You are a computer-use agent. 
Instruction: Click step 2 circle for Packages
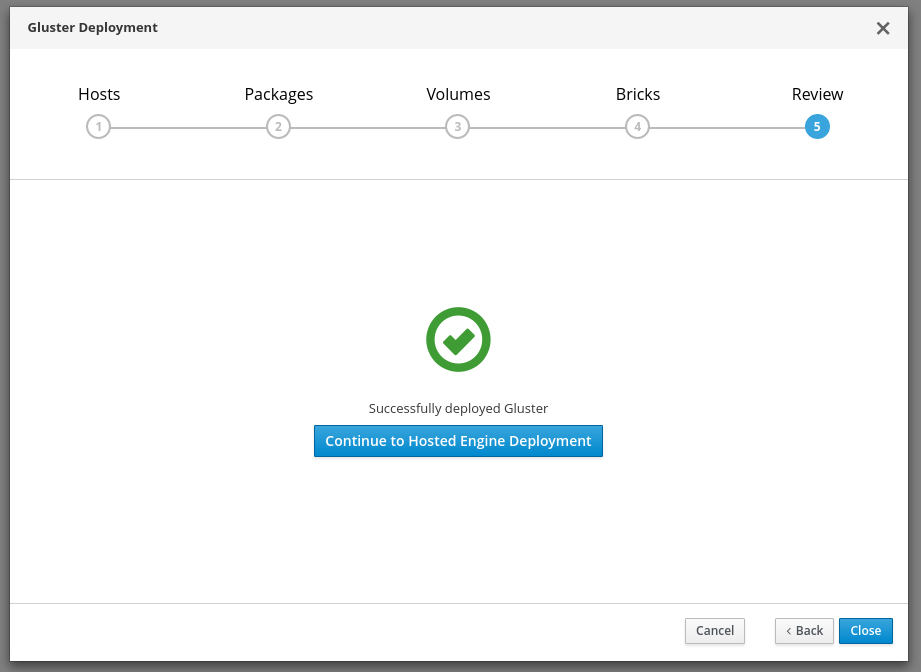pyautogui.click(x=278, y=127)
